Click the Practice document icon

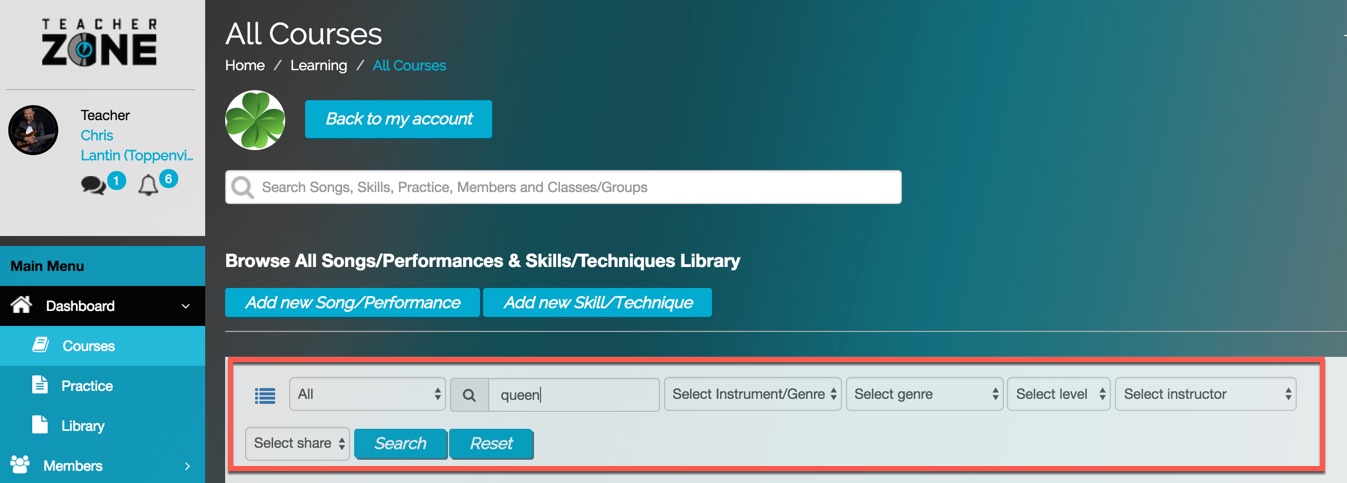tap(40, 385)
